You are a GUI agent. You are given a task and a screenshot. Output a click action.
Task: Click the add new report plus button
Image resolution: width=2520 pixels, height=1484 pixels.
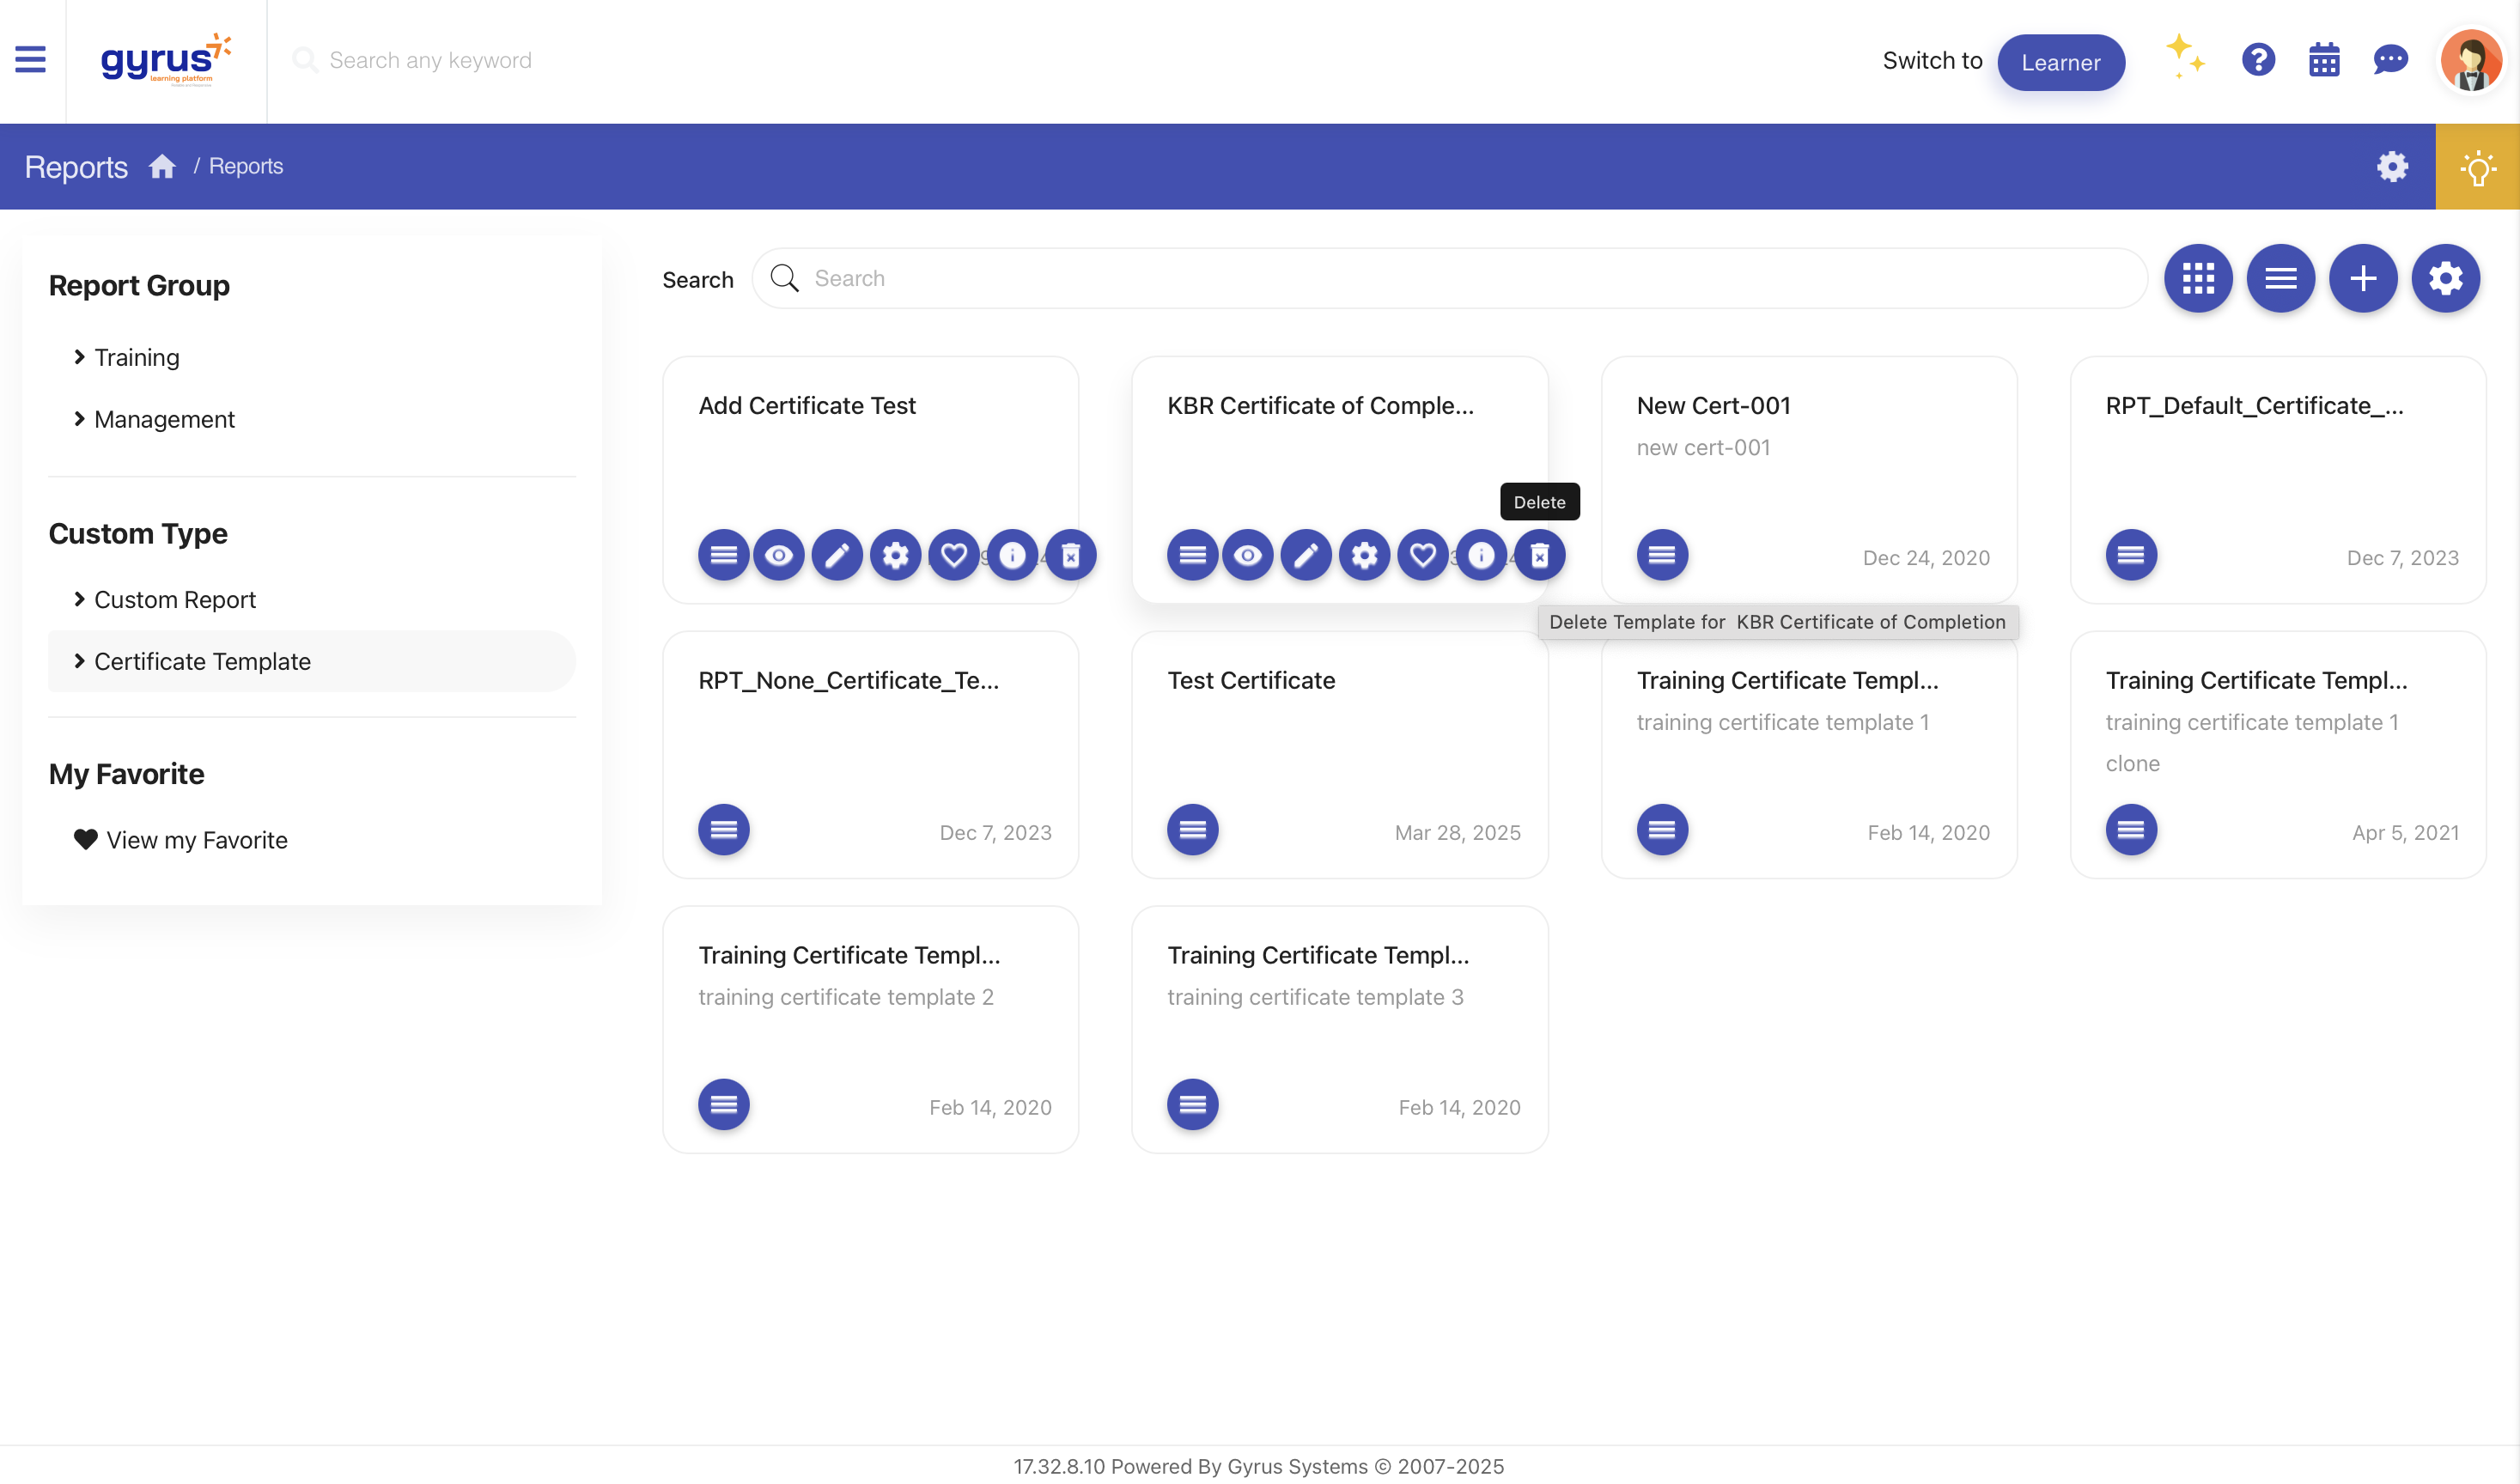tap(2362, 278)
